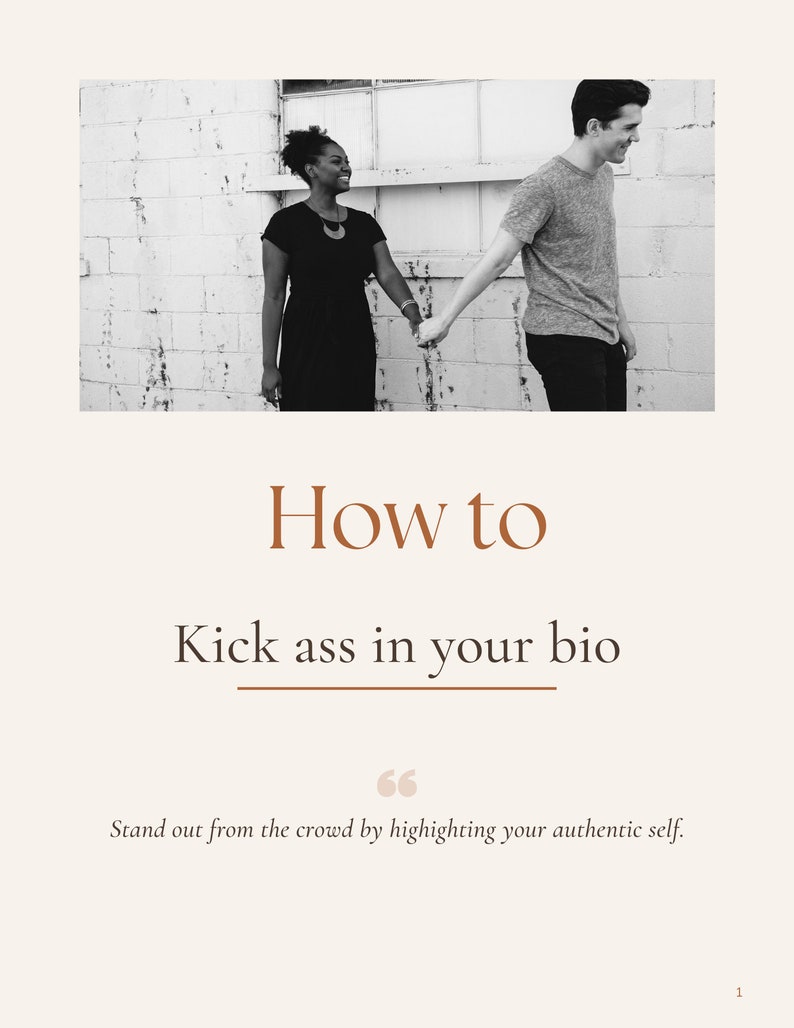
Task: Click the word "bio" in the title
Action: click(x=584, y=644)
